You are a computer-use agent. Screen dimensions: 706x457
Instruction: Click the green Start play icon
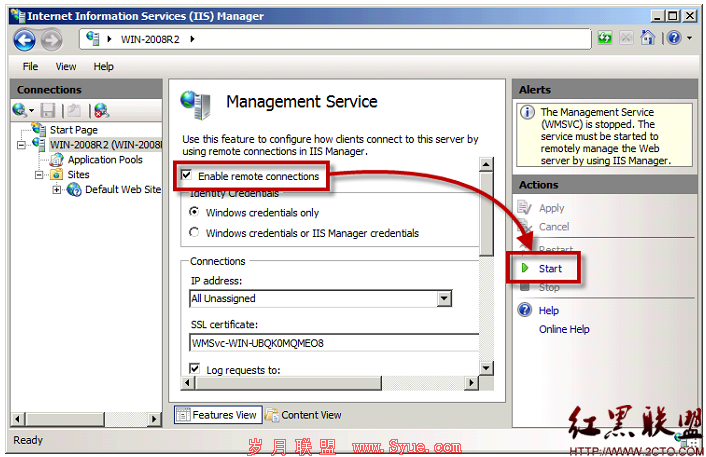tap(525, 268)
